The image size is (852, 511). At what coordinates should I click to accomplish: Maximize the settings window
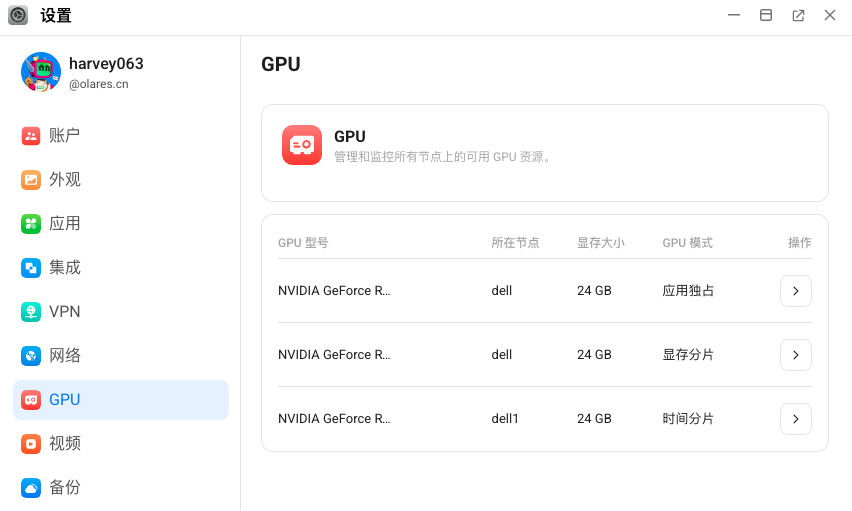point(766,15)
